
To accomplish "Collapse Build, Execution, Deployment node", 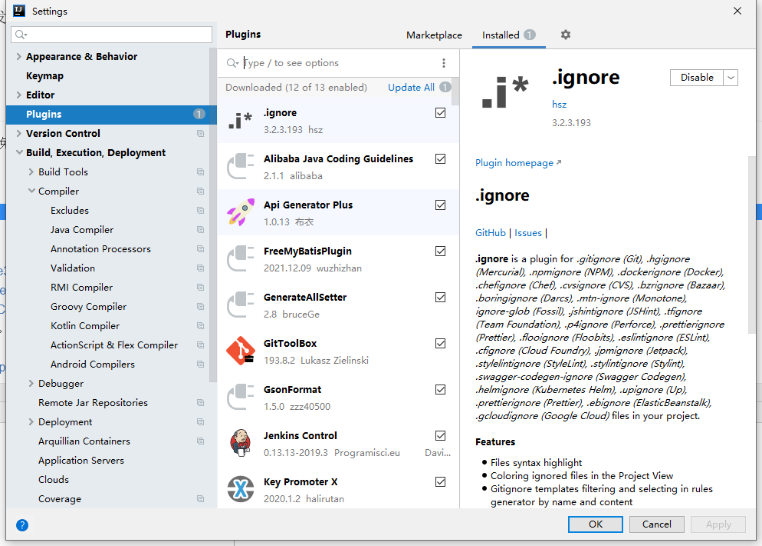I will tap(19, 153).
